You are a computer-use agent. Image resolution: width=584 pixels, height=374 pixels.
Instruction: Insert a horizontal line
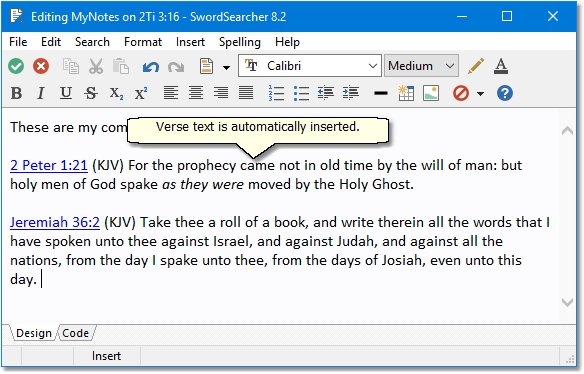(381, 93)
